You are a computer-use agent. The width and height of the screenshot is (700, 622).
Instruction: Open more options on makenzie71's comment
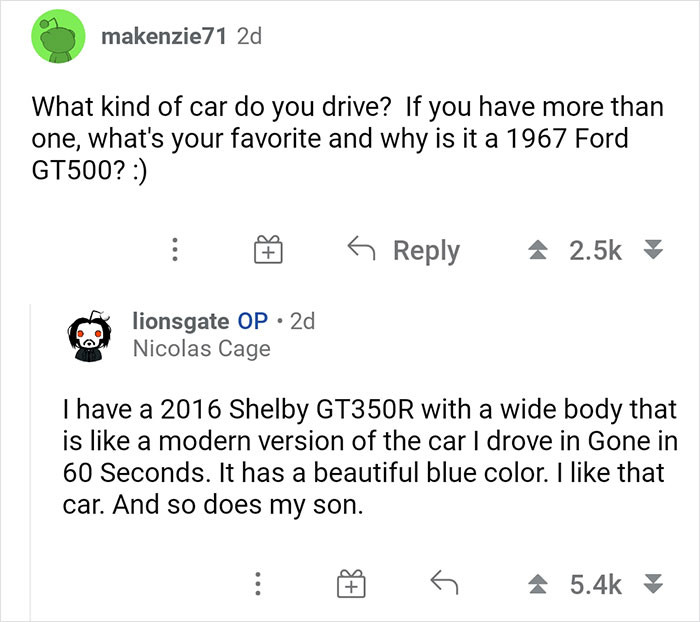tap(176, 250)
